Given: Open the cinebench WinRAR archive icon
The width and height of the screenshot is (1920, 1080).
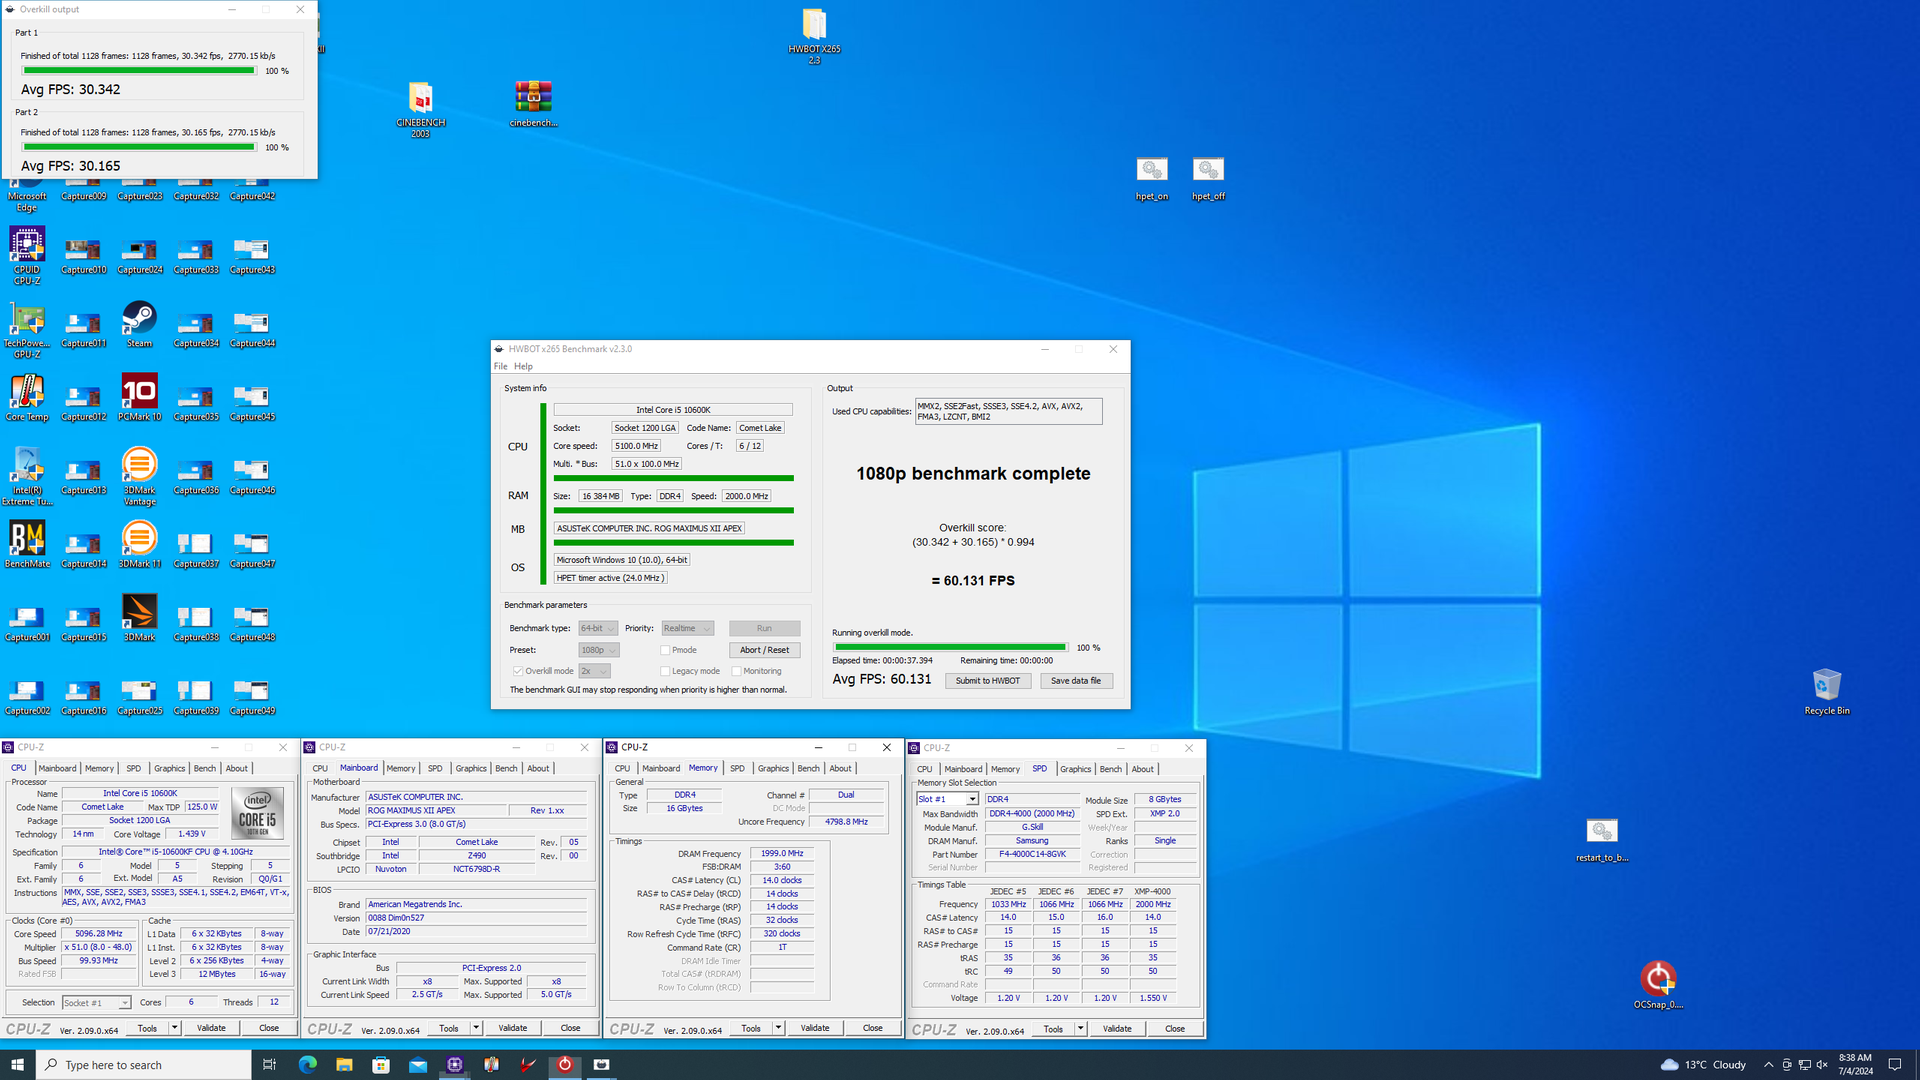Looking at the screenshot, I should click(x=533, y=104).
